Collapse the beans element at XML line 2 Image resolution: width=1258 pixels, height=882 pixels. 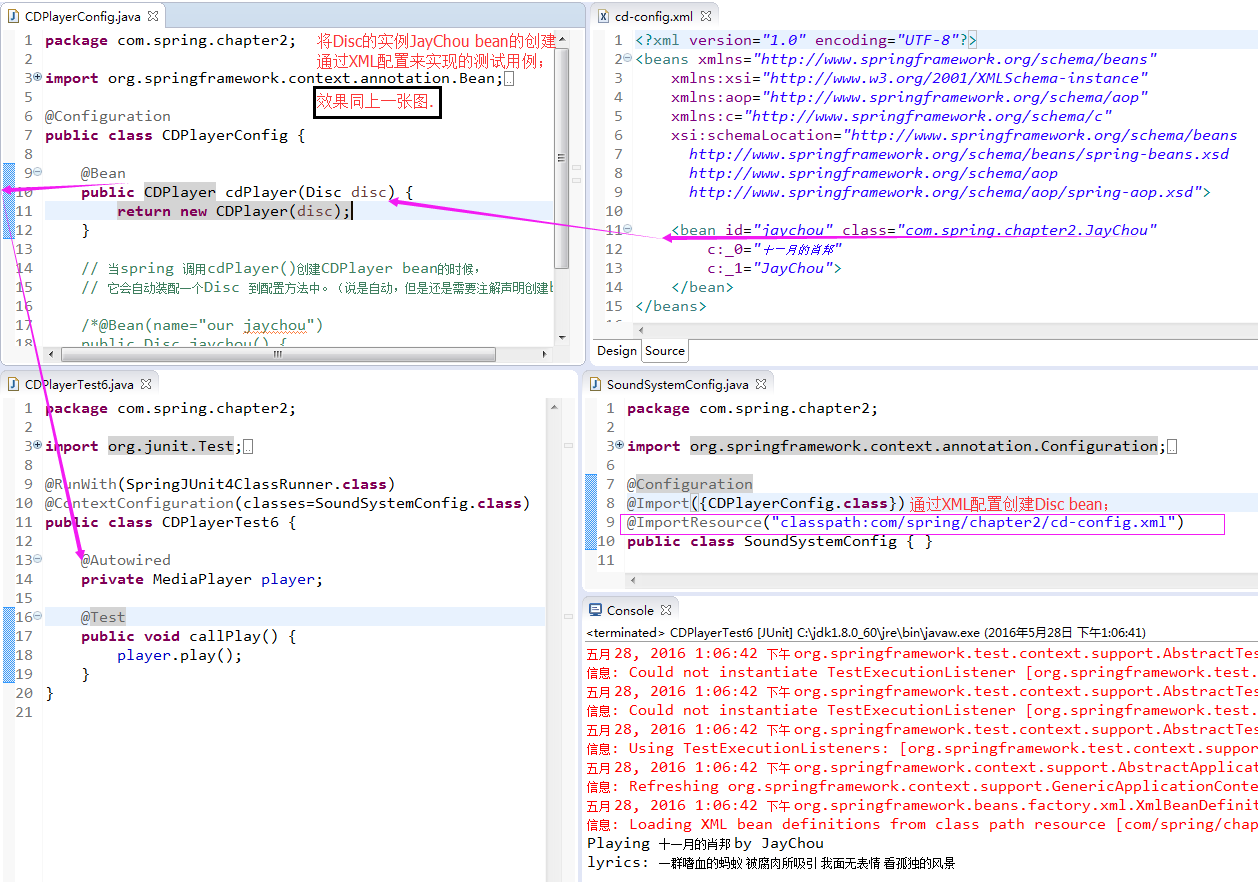pyautogui.click(x=629, y=59)
